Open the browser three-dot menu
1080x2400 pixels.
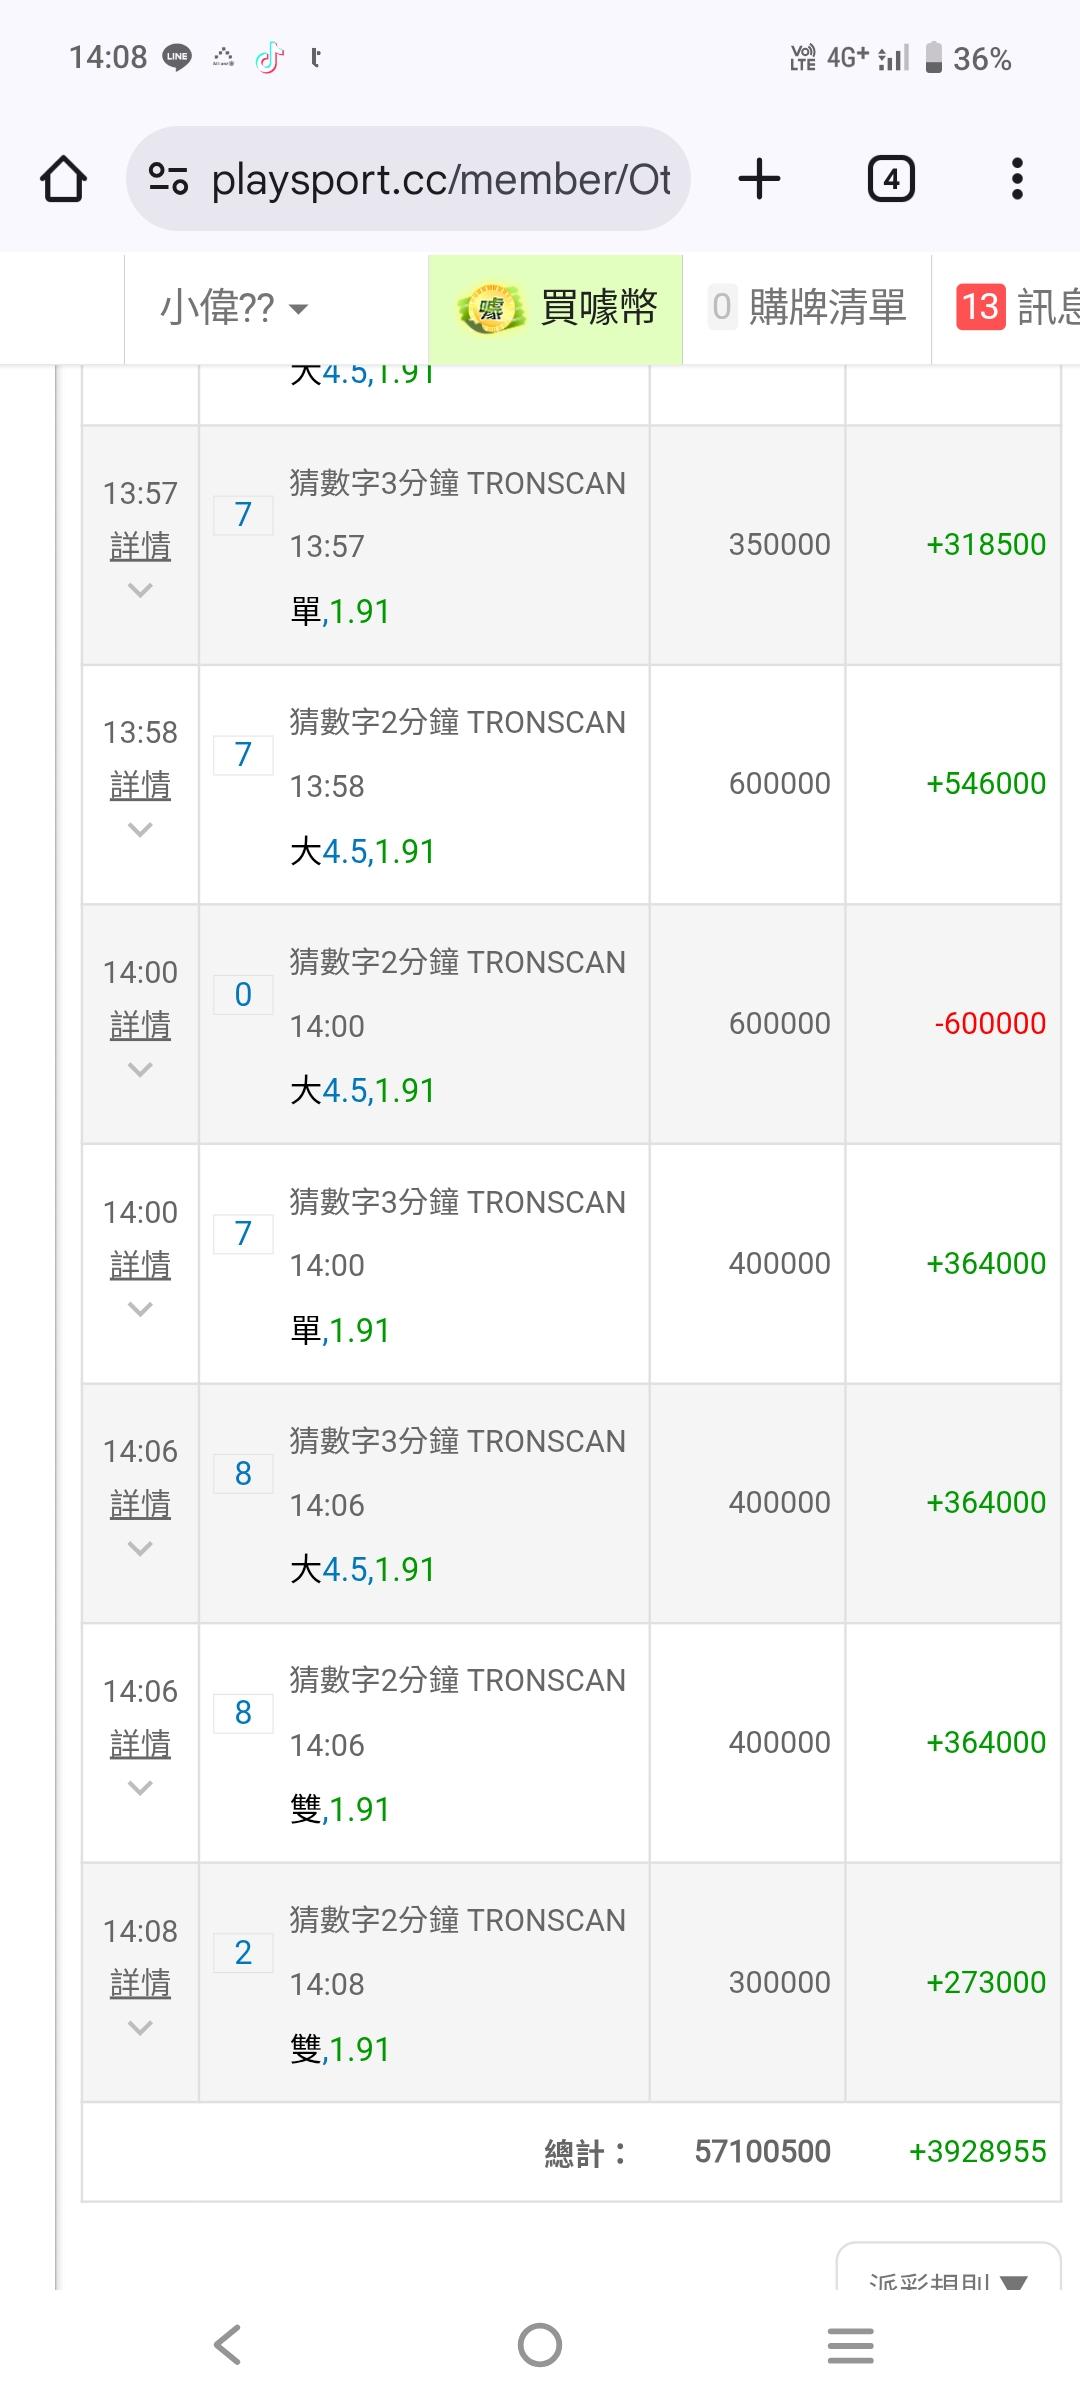pyautogui.click(x=1017, y=180)
